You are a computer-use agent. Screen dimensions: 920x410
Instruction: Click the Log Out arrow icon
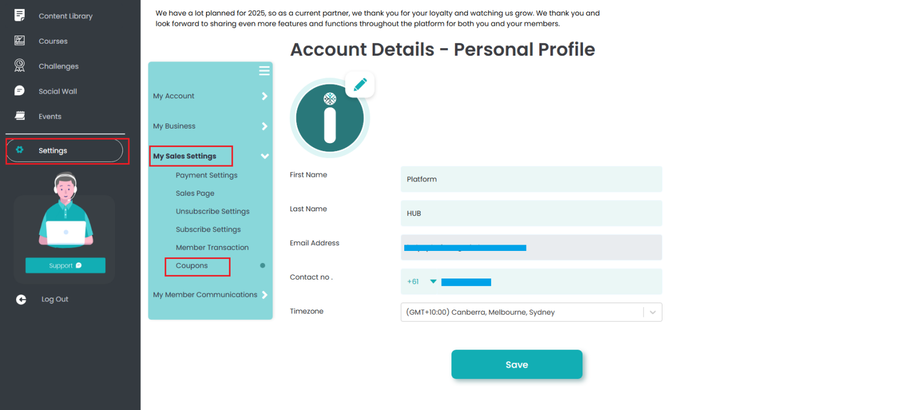pos(21,299)
